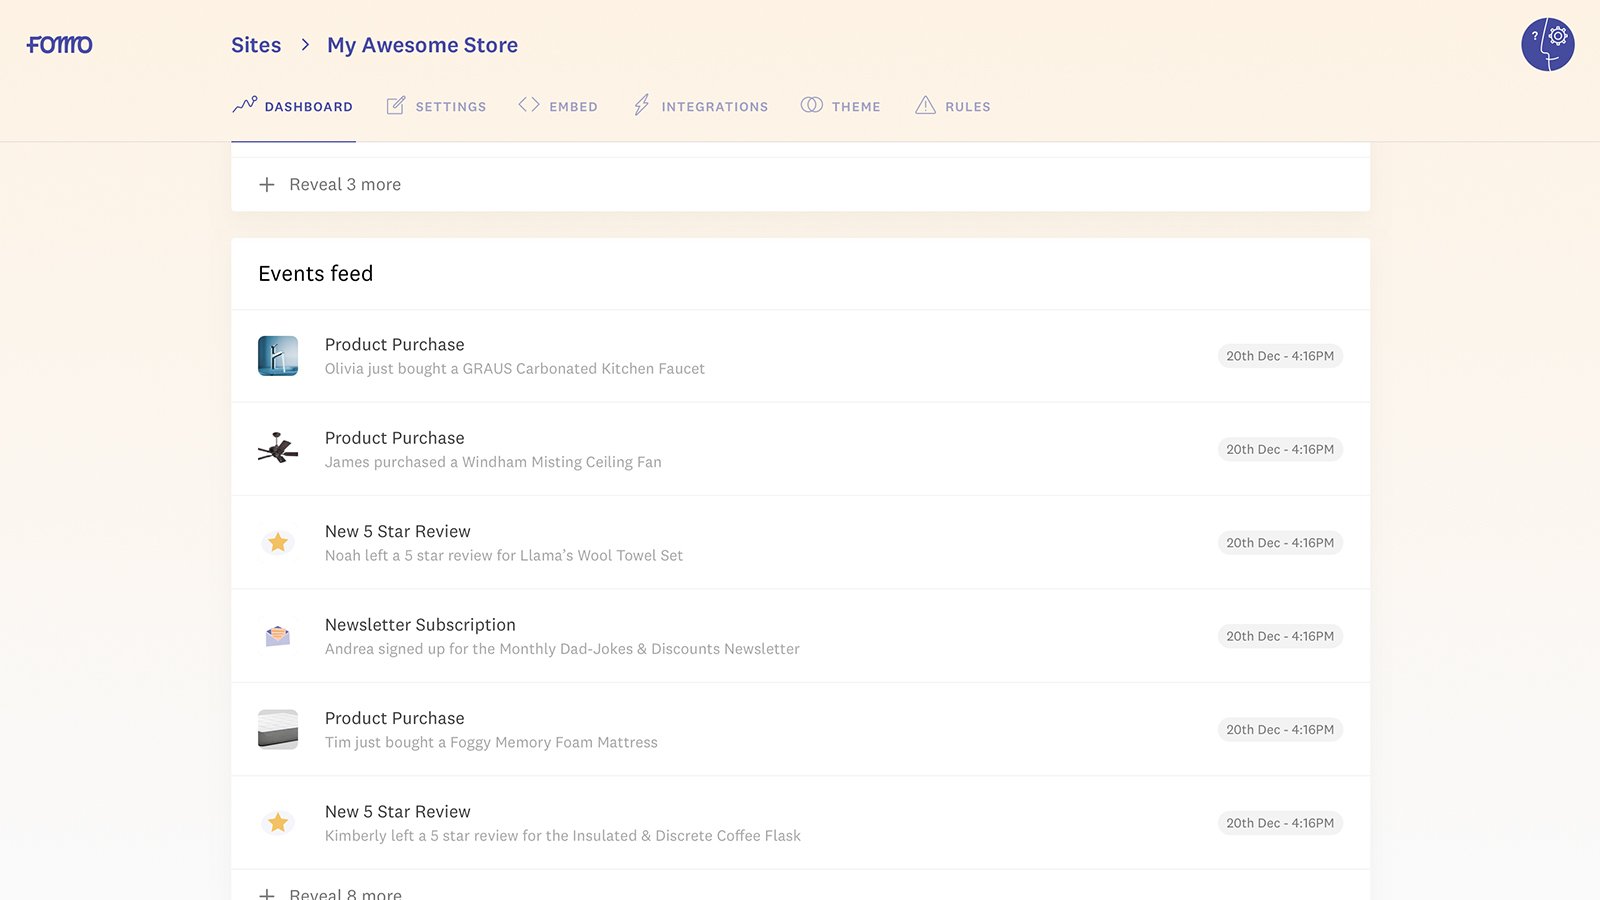Click the ceiling fan product icon
This screenshot has height=900, width=1600.
pos(278,449)
